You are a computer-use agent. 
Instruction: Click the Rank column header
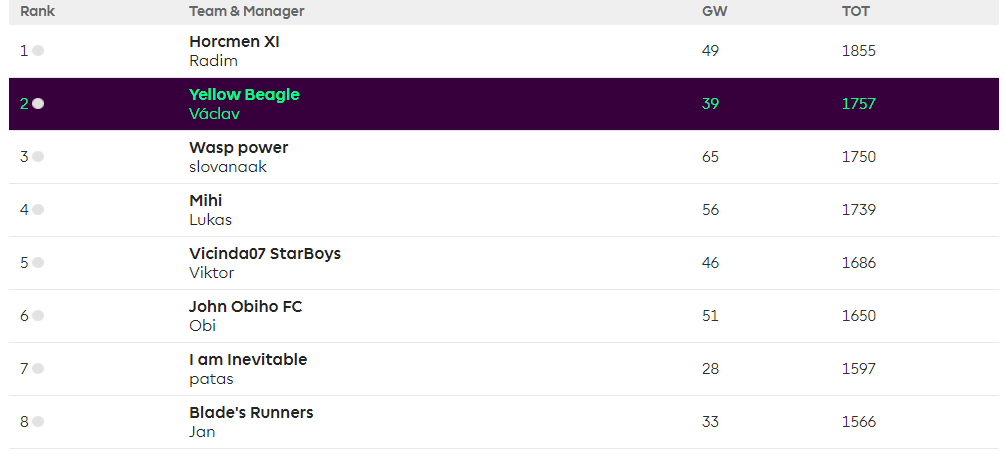[x=37, y=11]
